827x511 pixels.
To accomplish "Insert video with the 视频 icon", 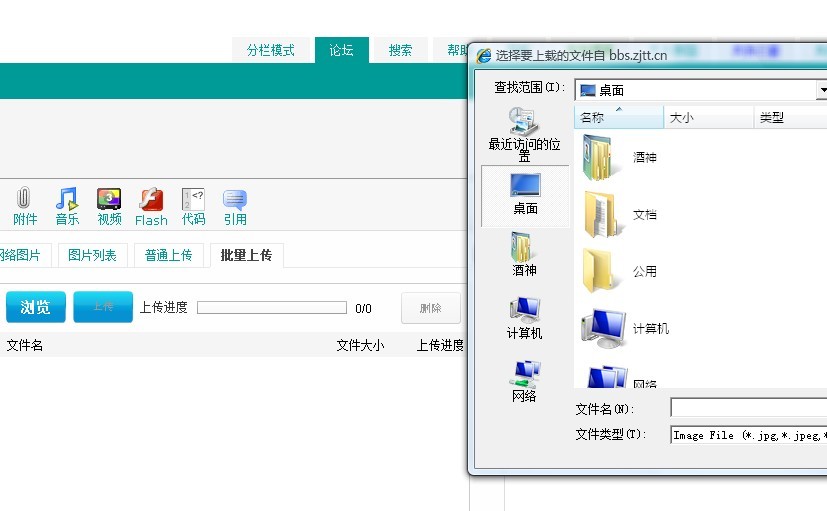I will tap(109, 199).
